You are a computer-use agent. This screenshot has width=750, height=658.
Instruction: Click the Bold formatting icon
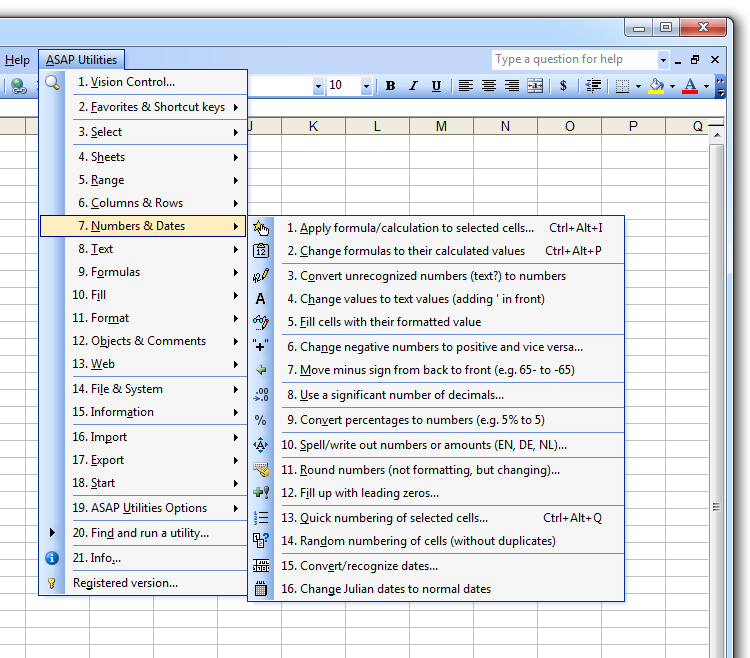click(x=390, y=86)
